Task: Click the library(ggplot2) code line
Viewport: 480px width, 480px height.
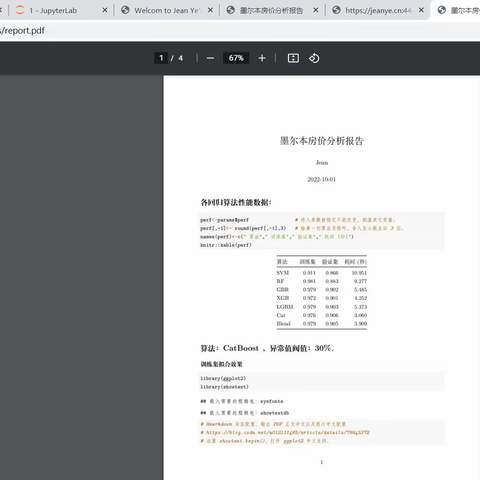Action: point(223,378)
